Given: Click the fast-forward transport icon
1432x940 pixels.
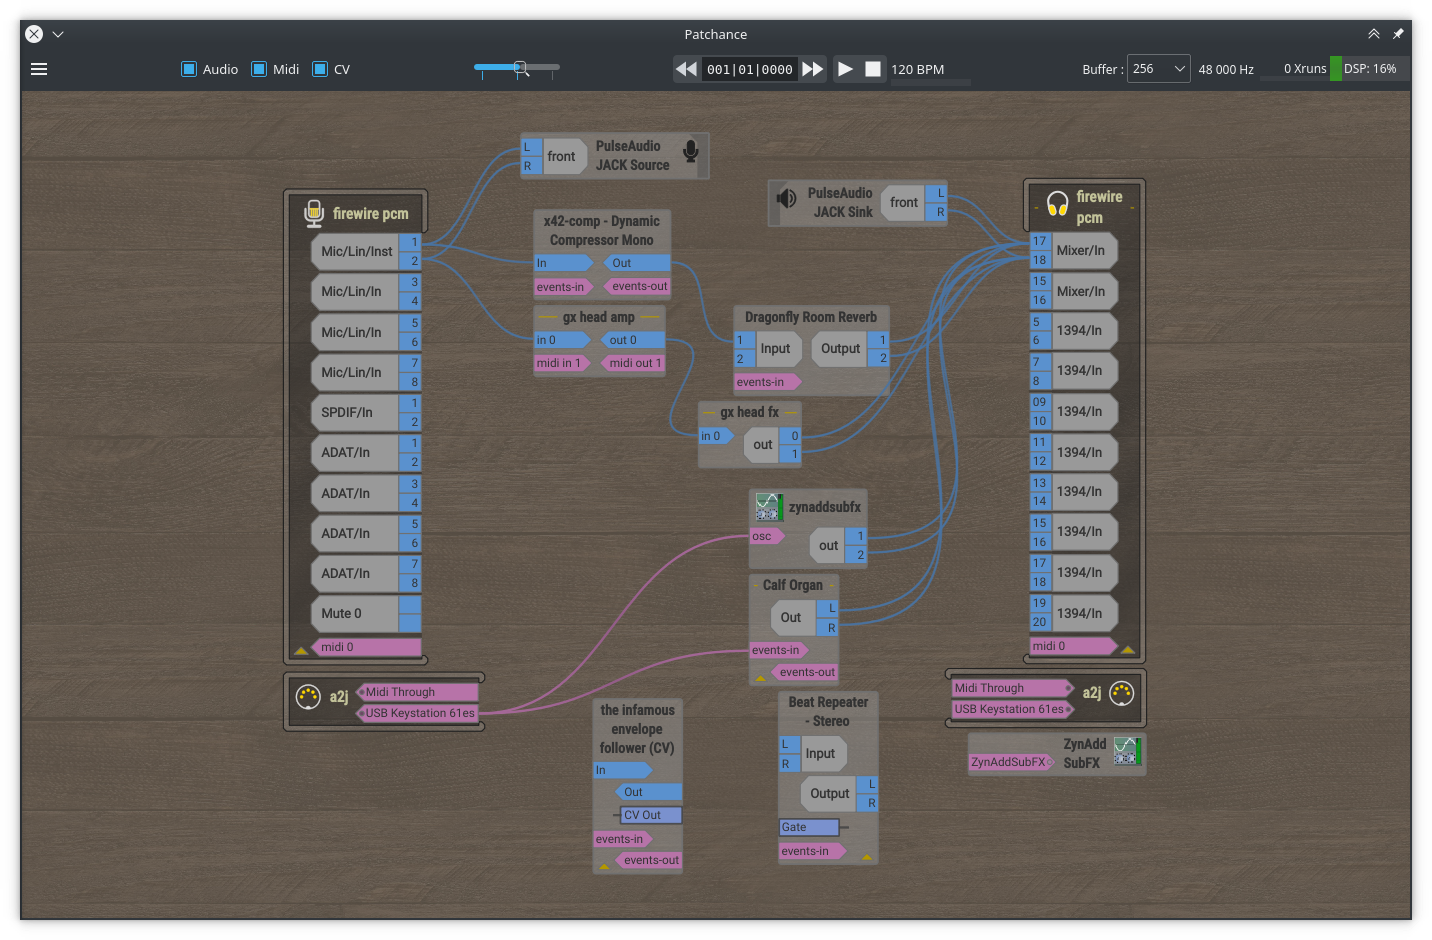Looking at the screenshot, I should tap(813, 69).
